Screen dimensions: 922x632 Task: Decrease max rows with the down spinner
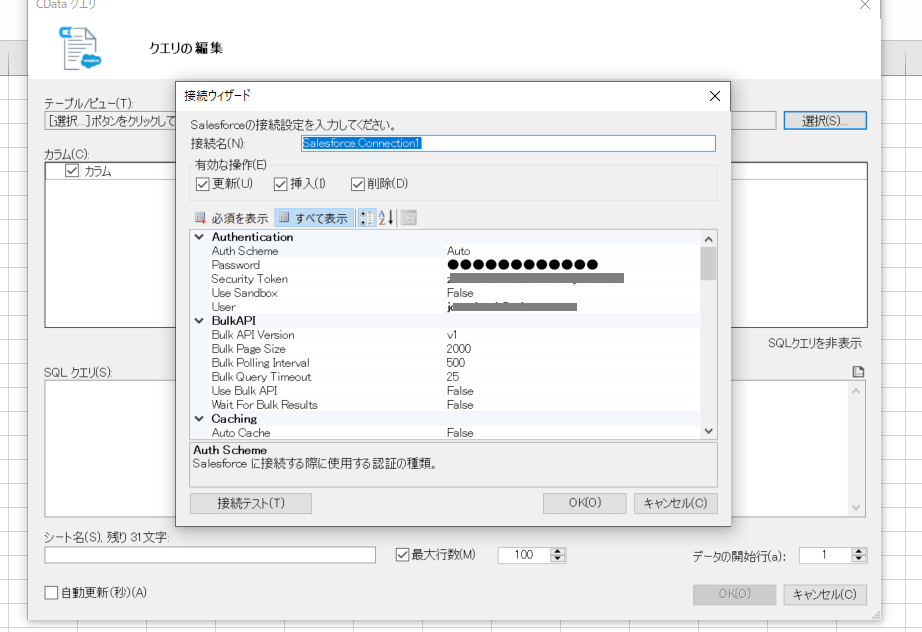[558, 559]
